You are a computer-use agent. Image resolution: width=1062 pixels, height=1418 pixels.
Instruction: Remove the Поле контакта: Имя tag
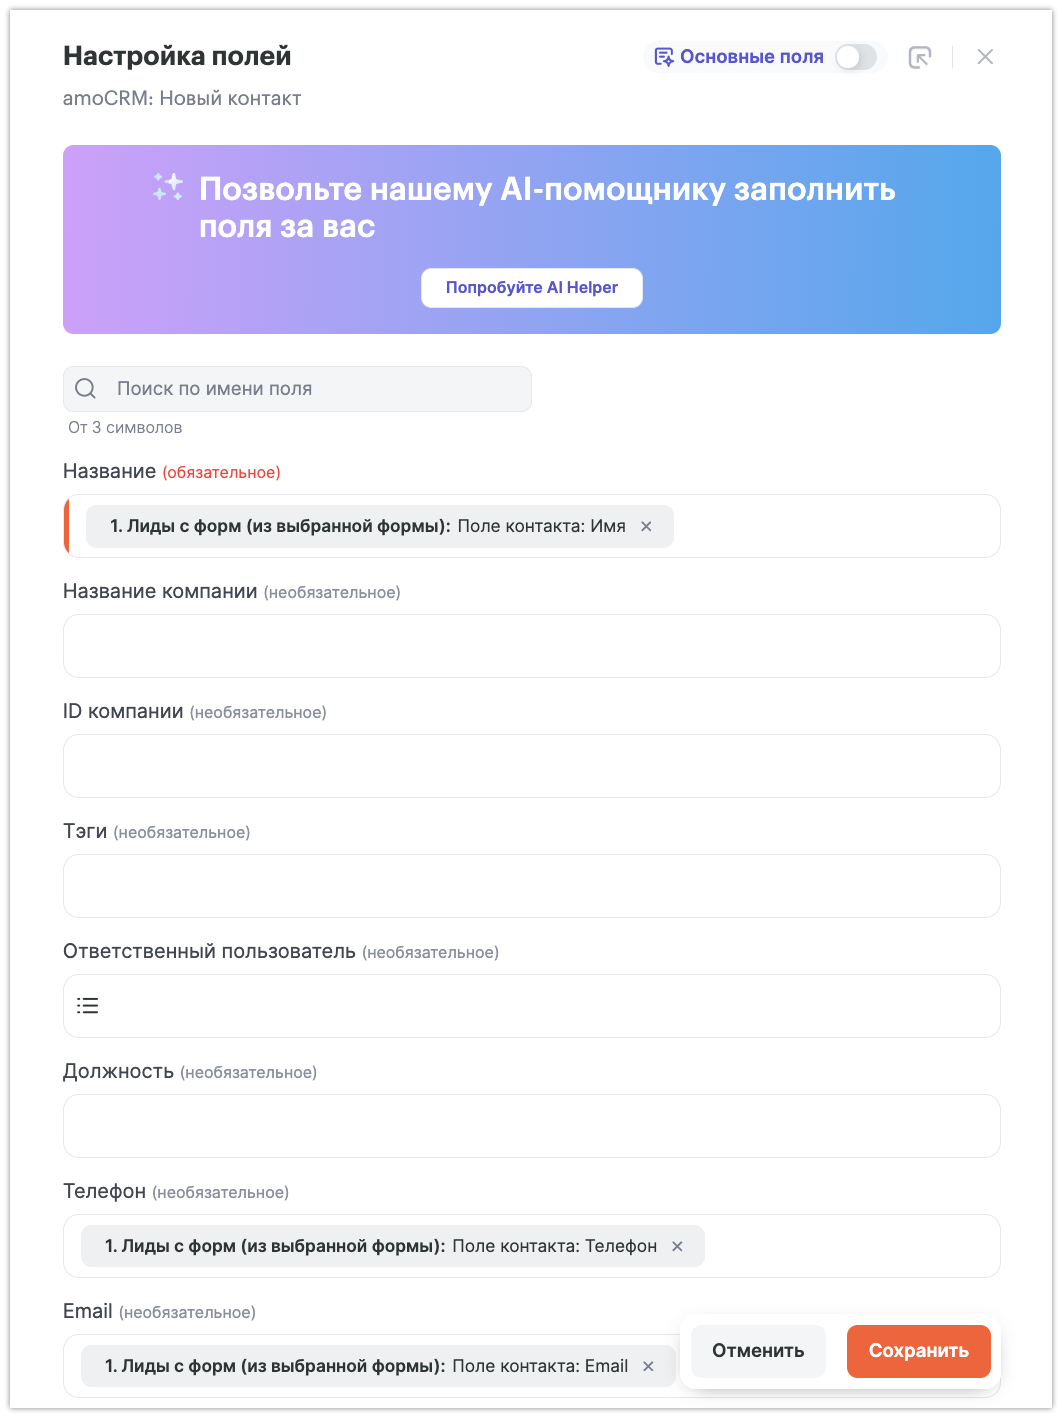tap(646, 527)
